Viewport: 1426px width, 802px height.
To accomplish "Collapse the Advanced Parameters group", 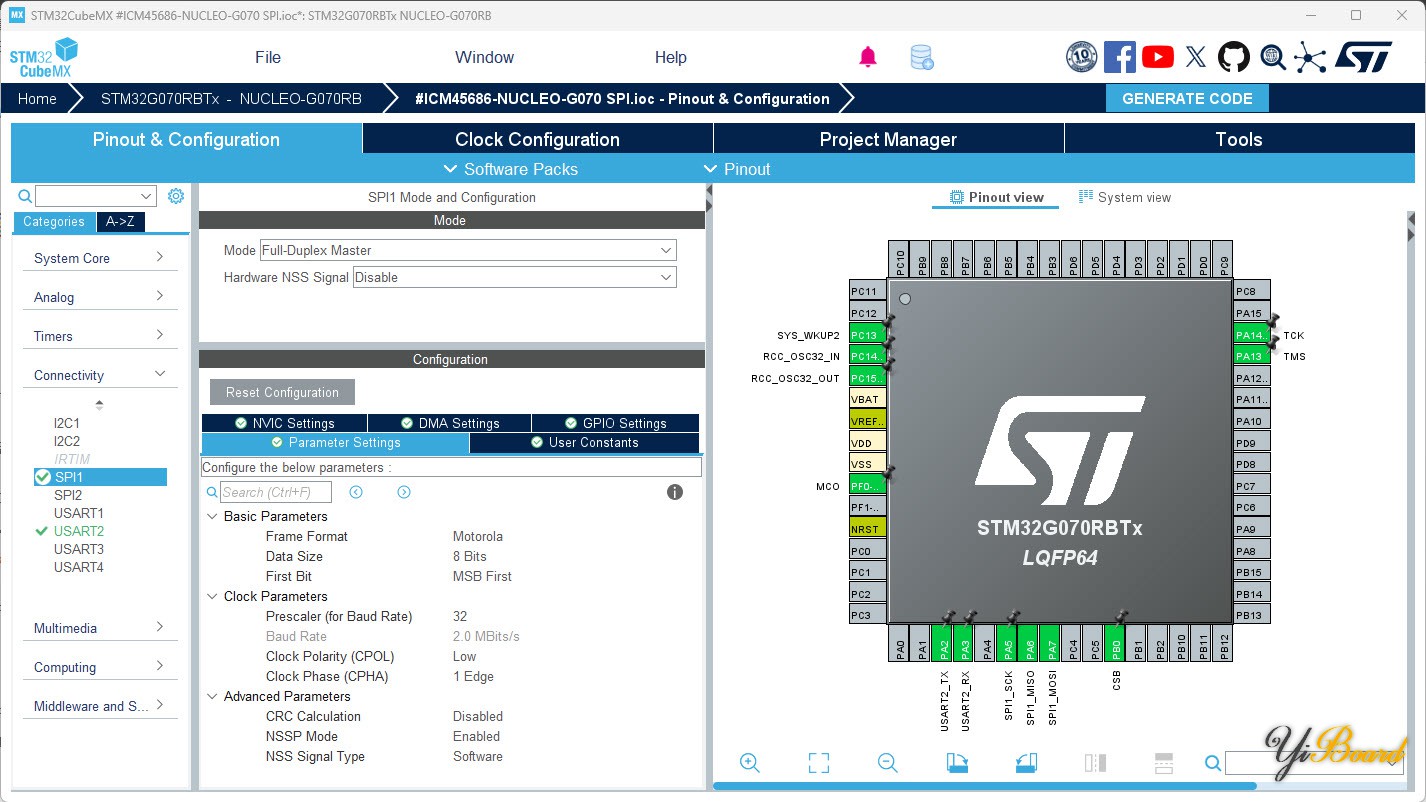I will [x=212, y=696].
